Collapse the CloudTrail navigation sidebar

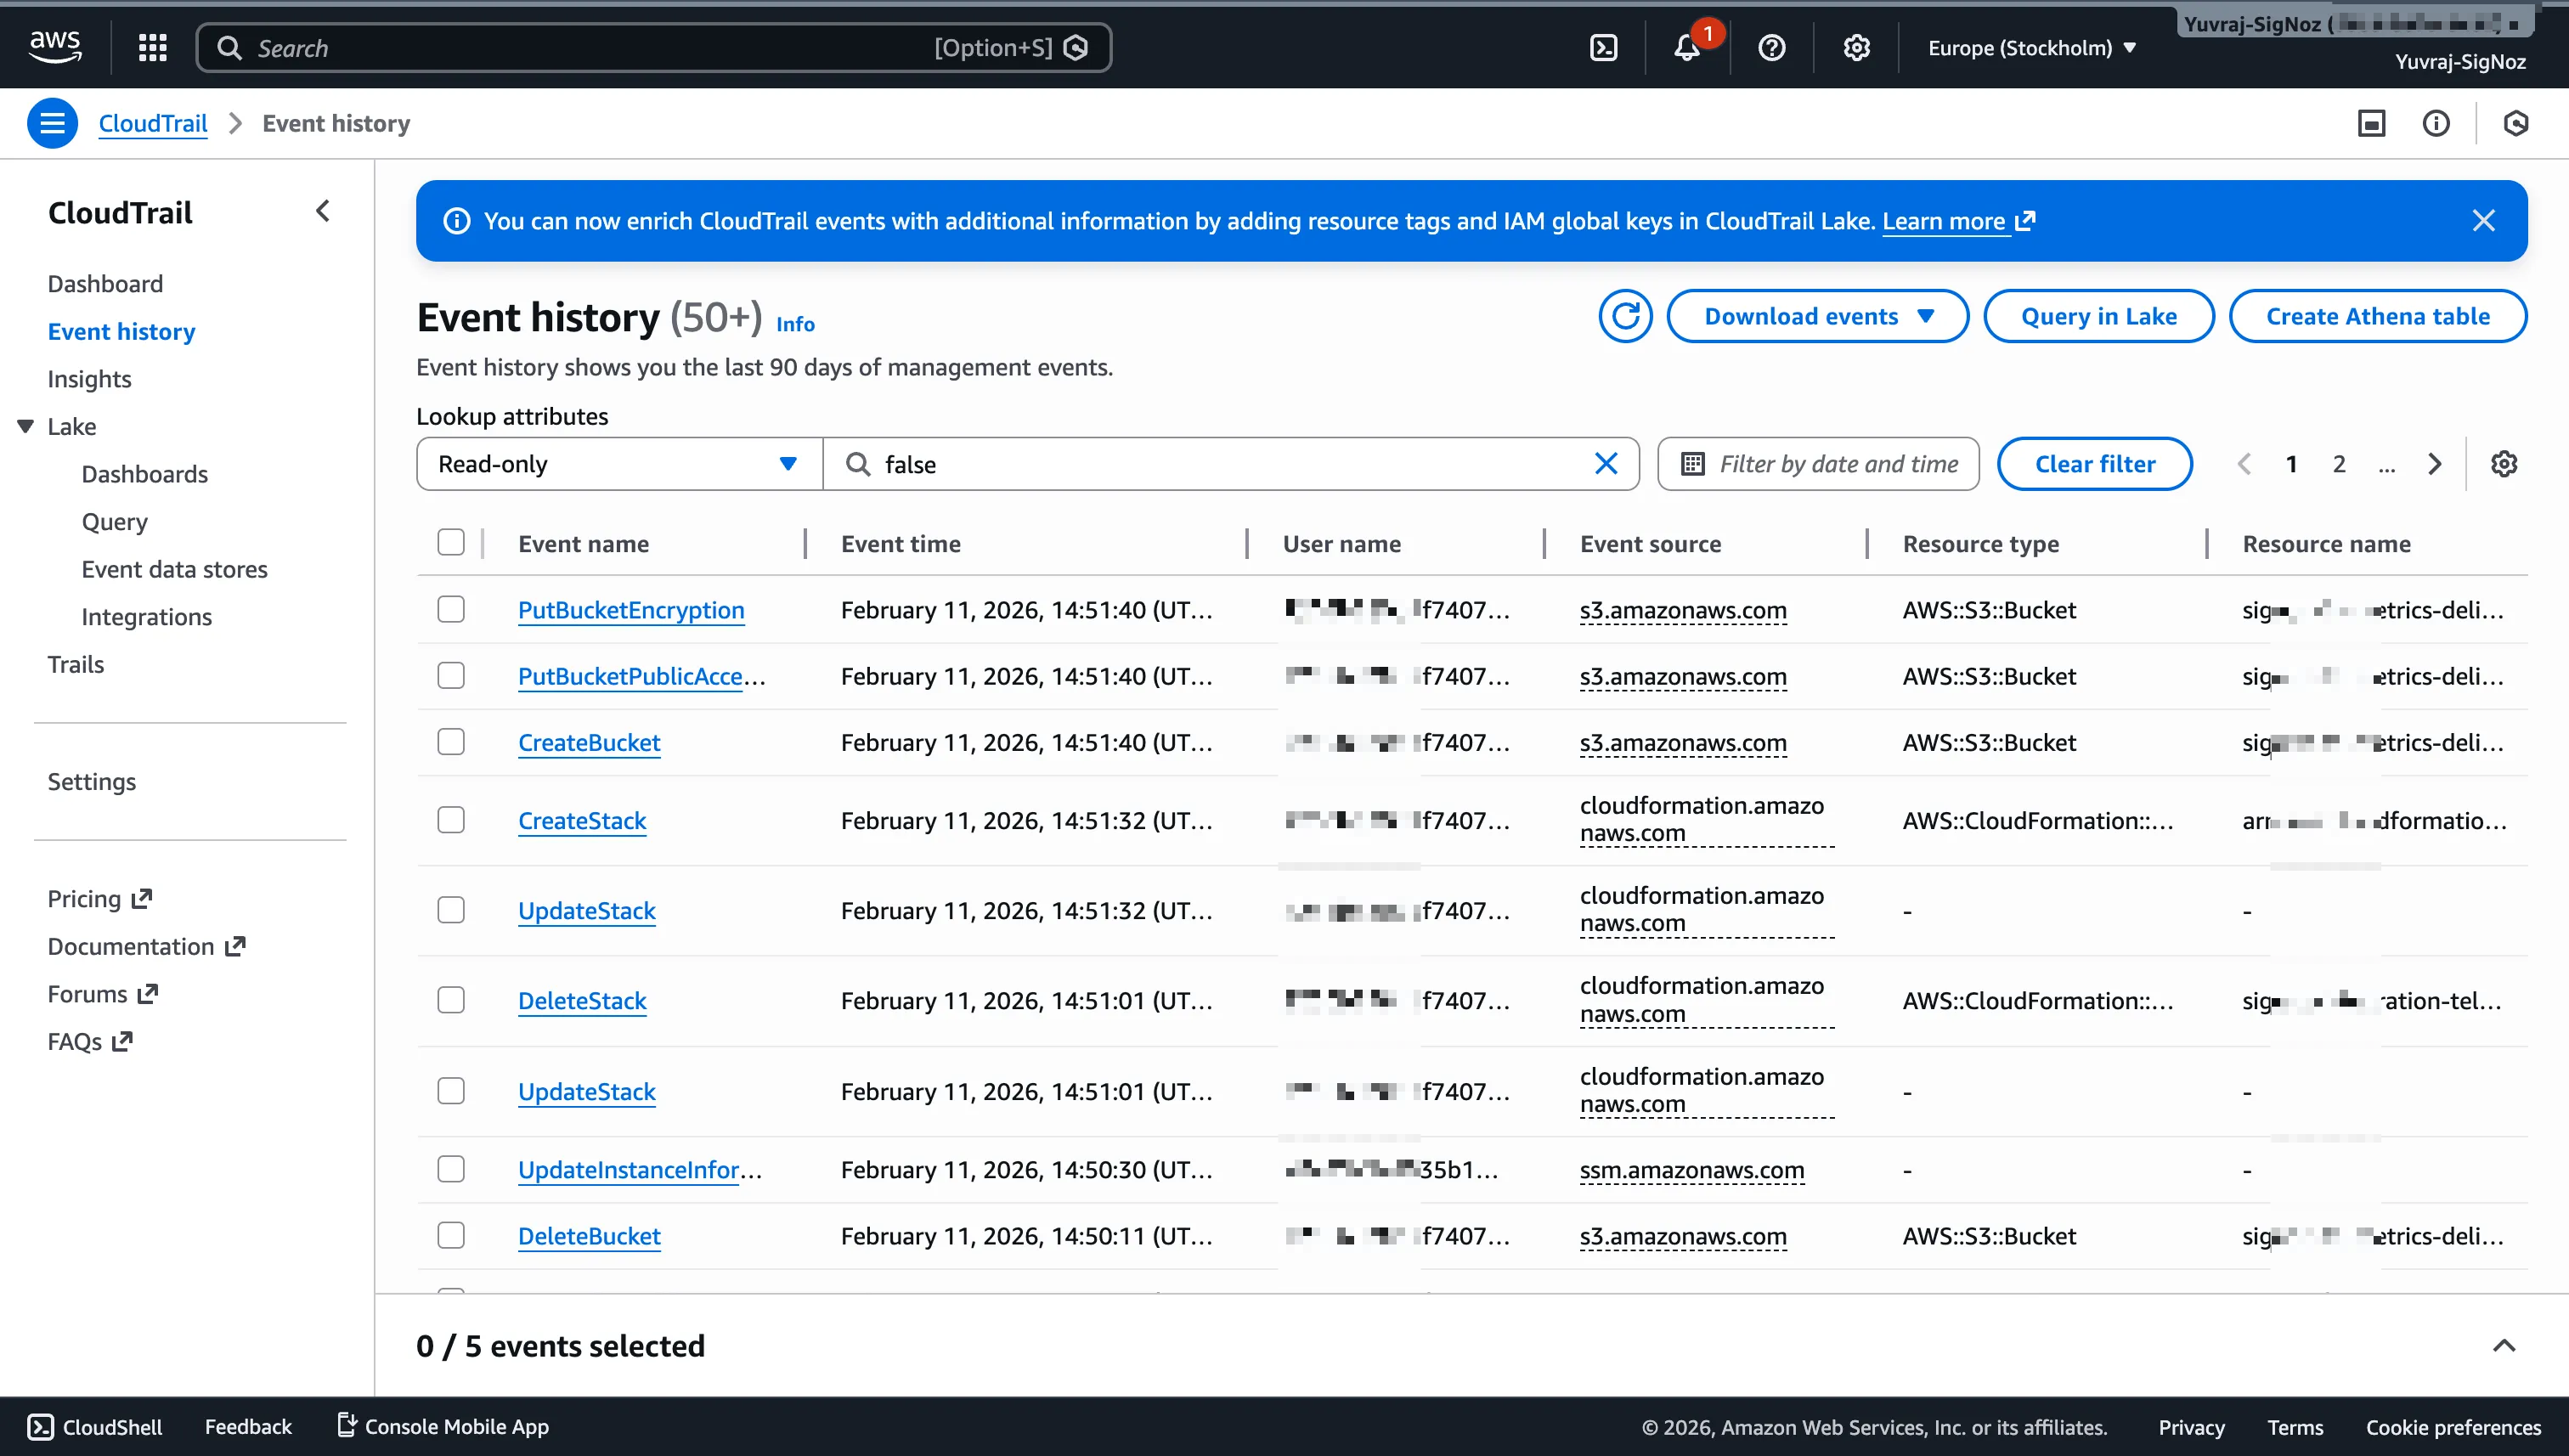(322, 210)
